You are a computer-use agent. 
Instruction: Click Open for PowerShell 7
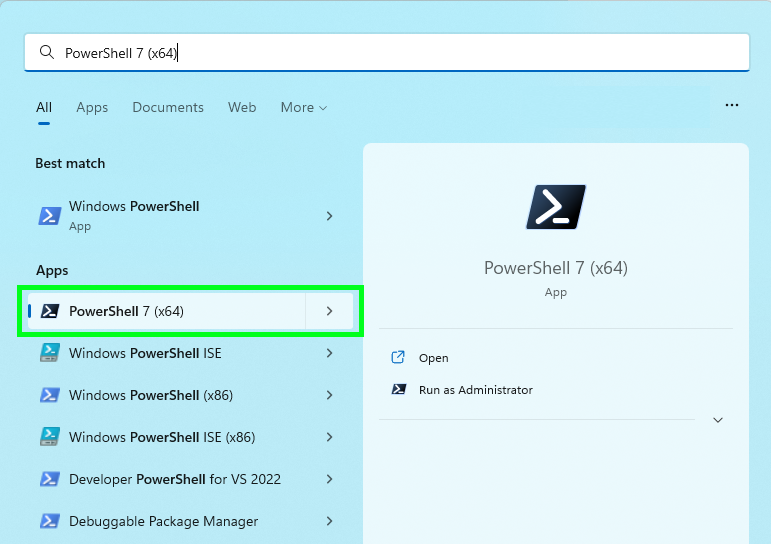(x=433, y=358)
